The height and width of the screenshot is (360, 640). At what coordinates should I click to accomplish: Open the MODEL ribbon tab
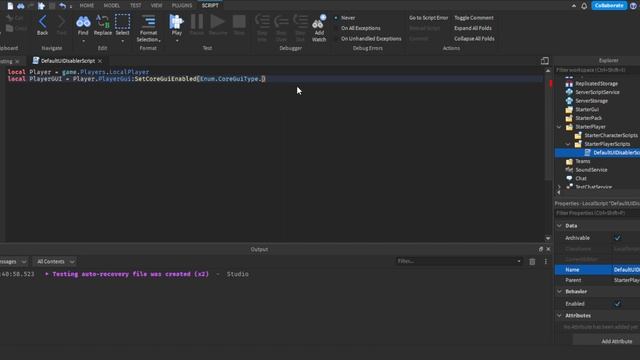(x=111, y=6)
